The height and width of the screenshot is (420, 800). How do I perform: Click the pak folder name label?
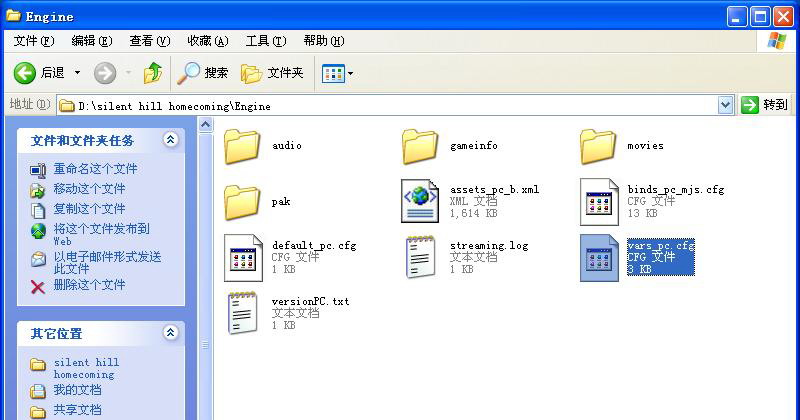click(x=281, y=202)
